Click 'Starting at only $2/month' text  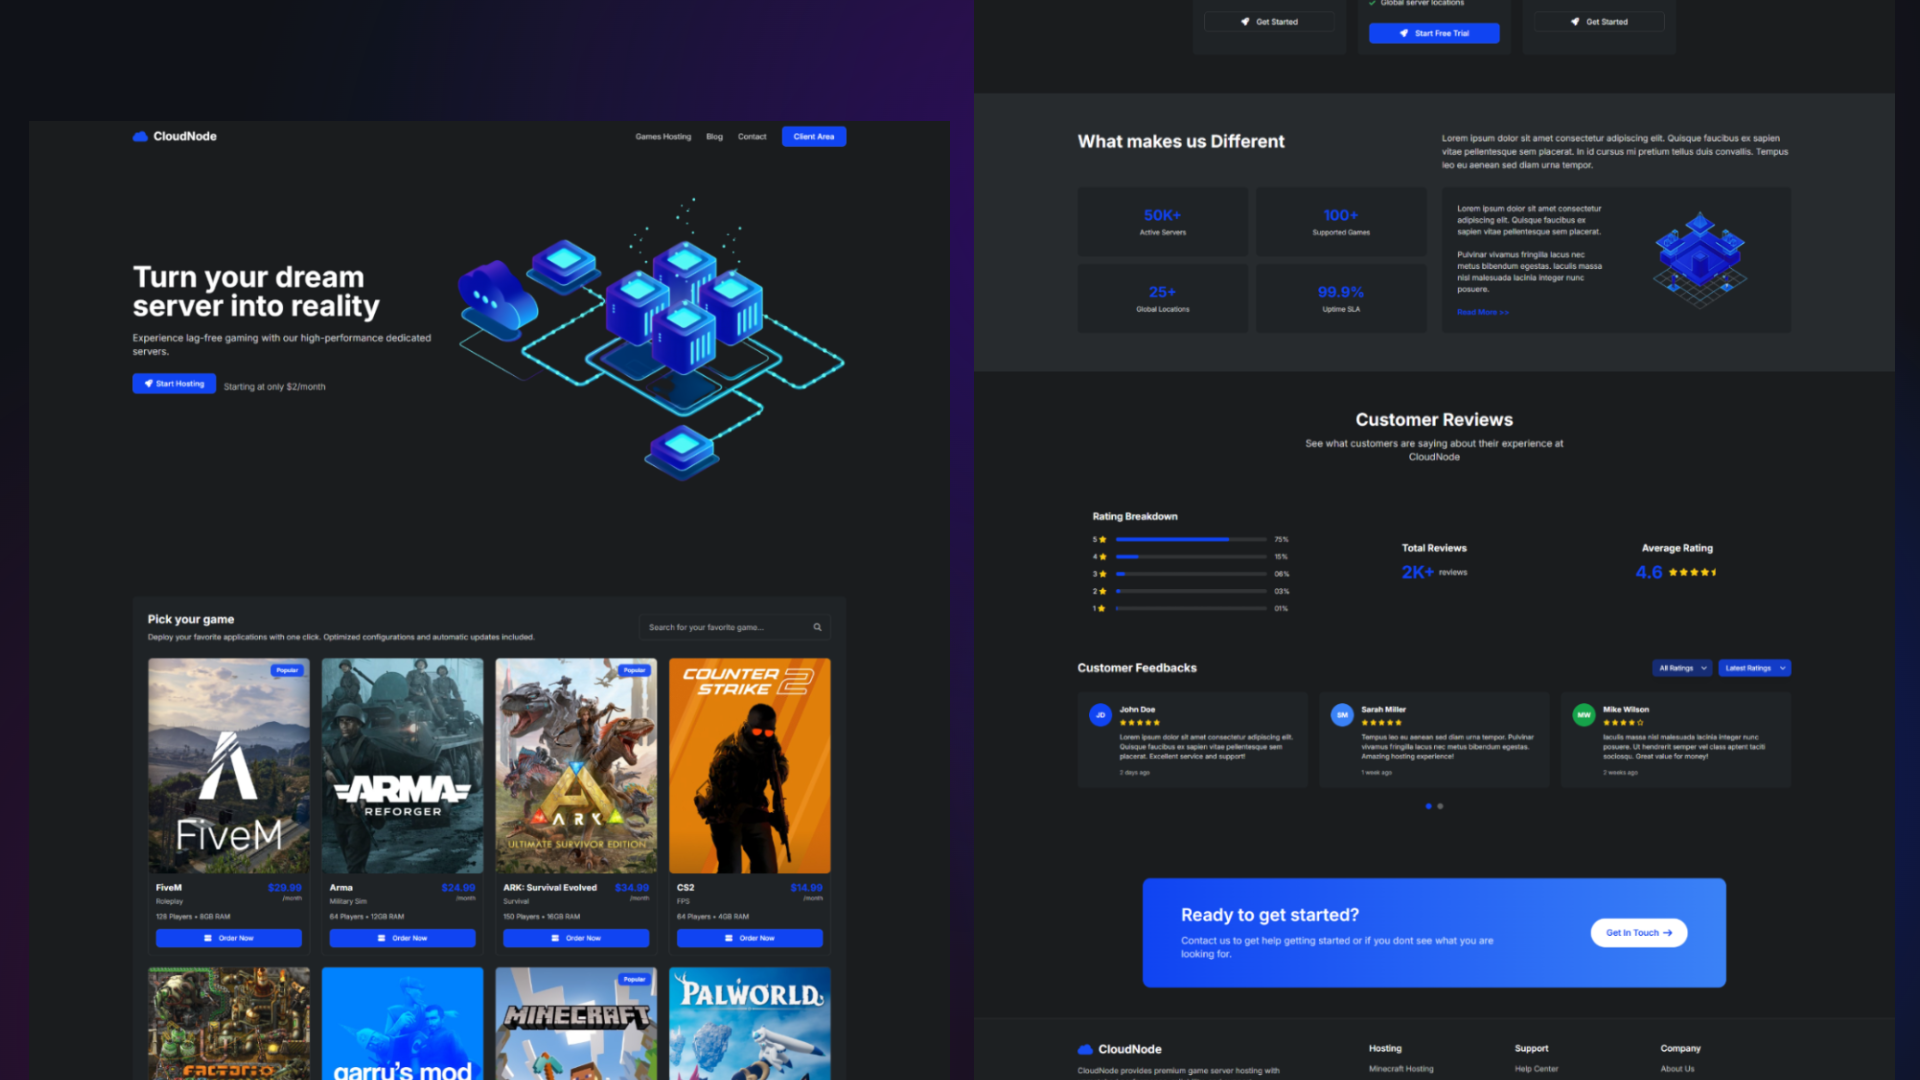coord(274,387)
